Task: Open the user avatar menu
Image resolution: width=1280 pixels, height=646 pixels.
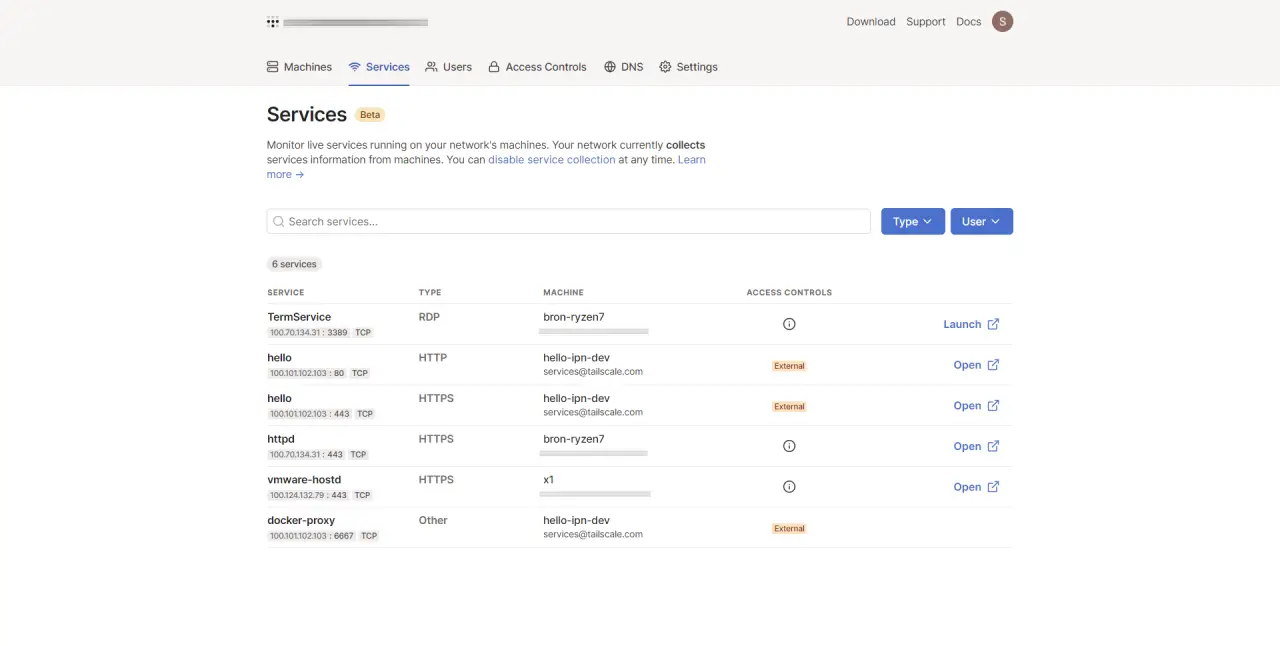Action: tap(1002, 21)
